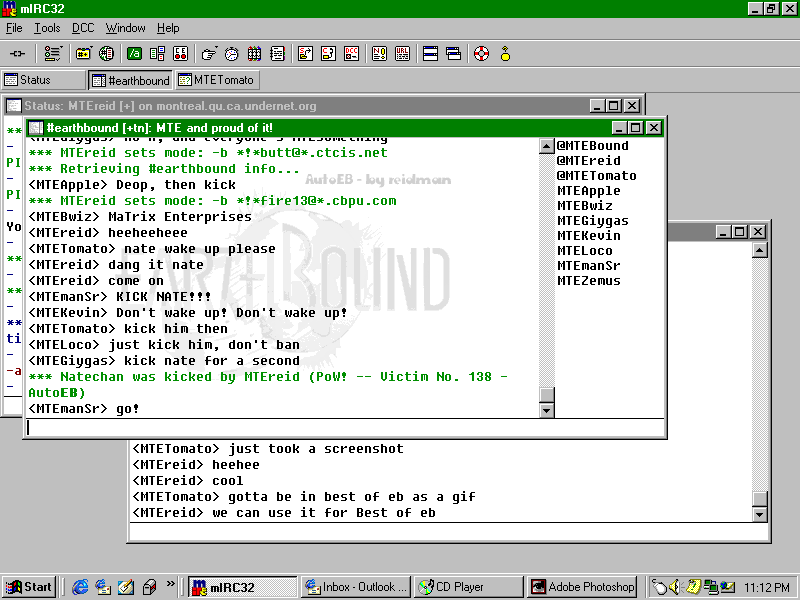The image size is (800, 600).
Task: Open the Channels folder toolbar icon
Action: coord(83,54)
